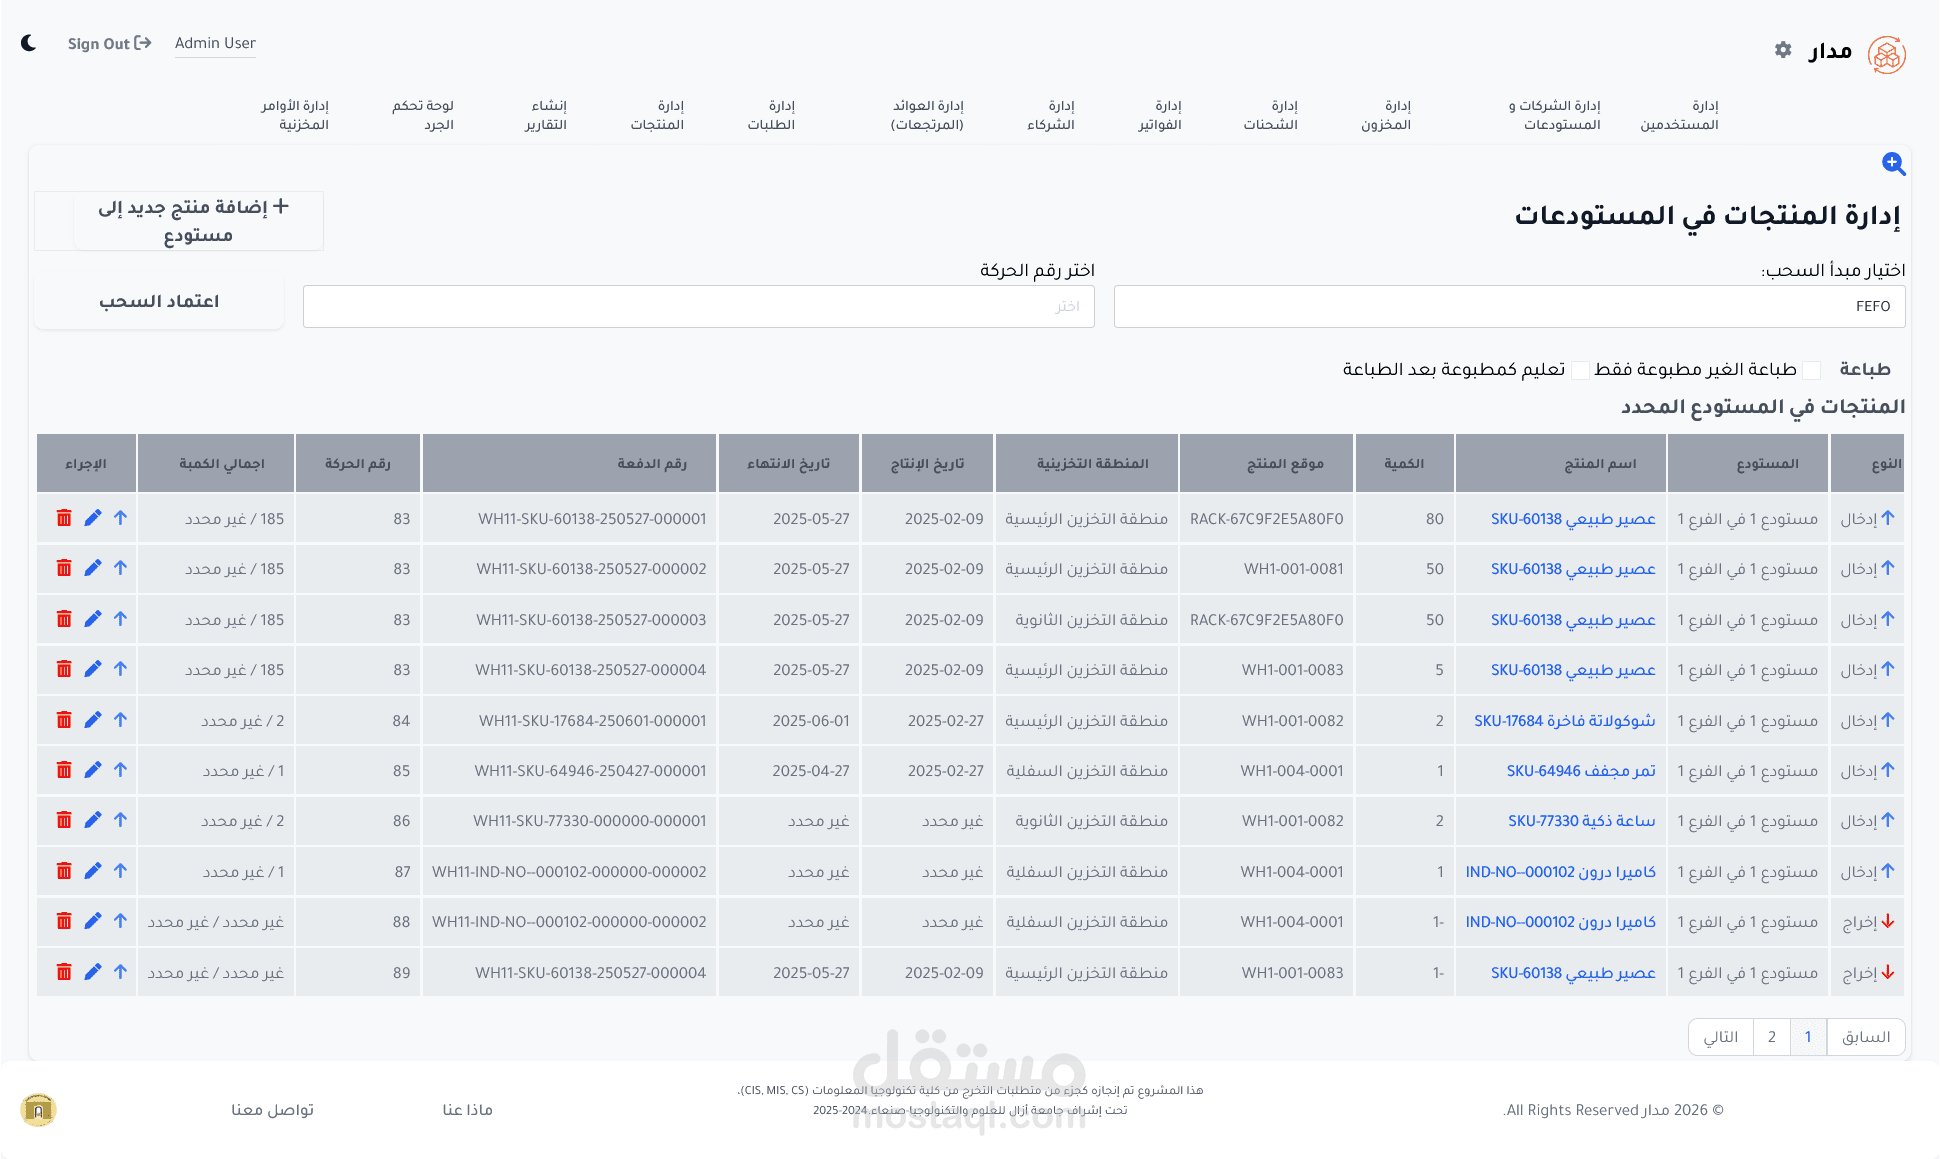Screen dimensions: 1940x1159
Task: Open product link 'SKU-64946 تمر مجفف'
Action: coord(1580,771)
